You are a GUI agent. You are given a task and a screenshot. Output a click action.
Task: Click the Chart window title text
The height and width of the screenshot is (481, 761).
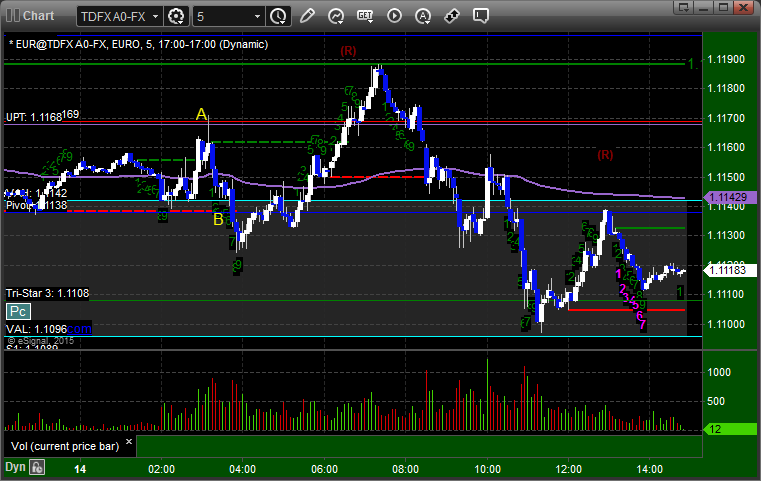coord(39,16)
